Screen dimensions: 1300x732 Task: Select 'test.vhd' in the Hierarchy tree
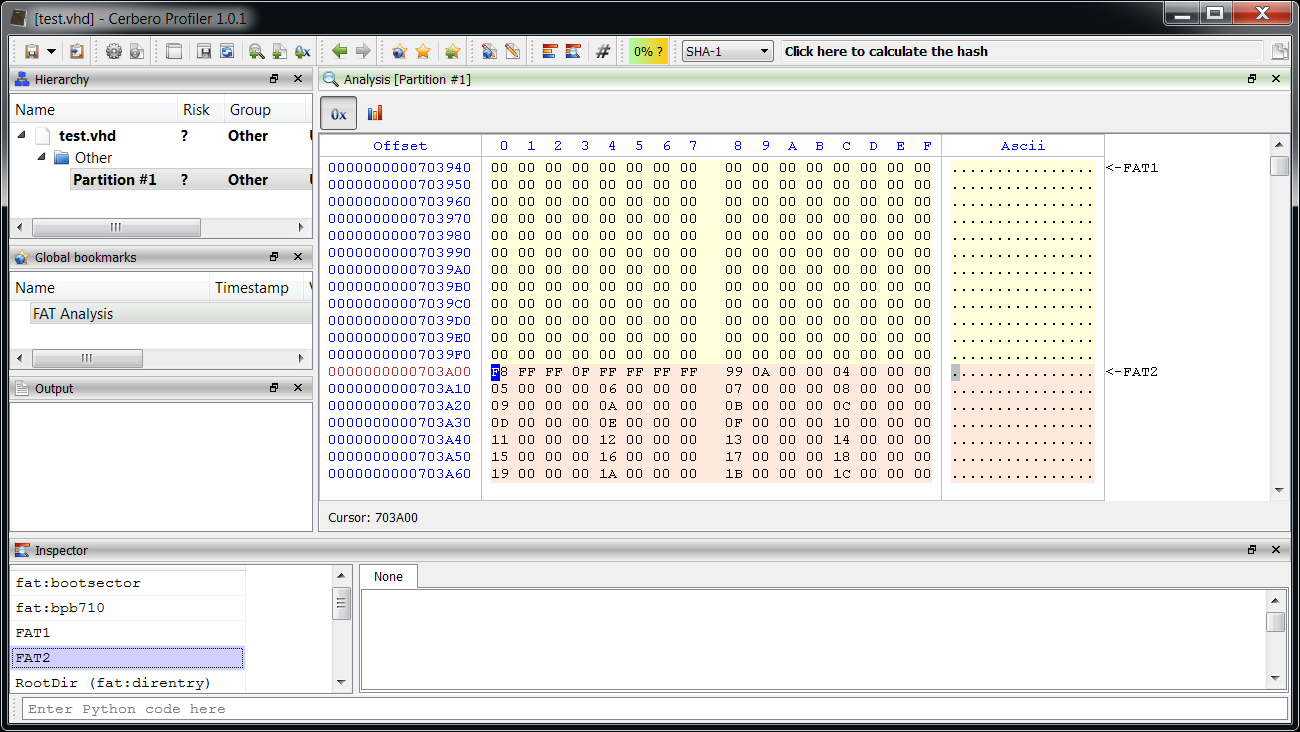point(87,136)
